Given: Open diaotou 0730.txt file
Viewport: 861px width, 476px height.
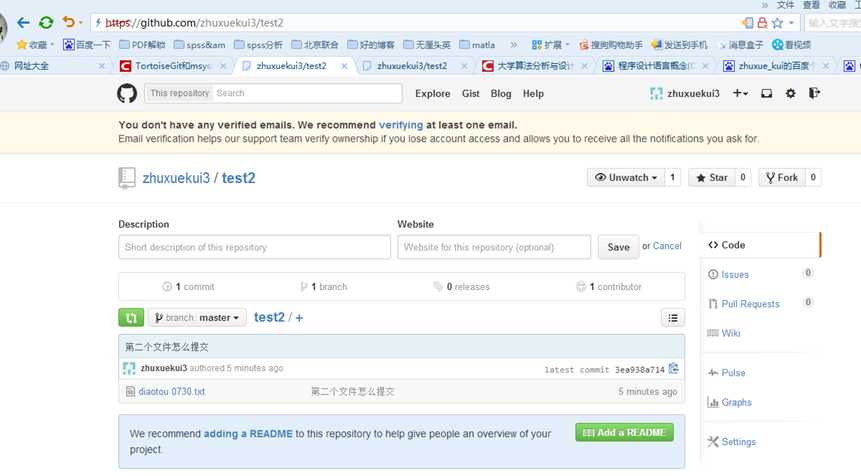Looking at the screenshot, I should click(x=171, y=391).
